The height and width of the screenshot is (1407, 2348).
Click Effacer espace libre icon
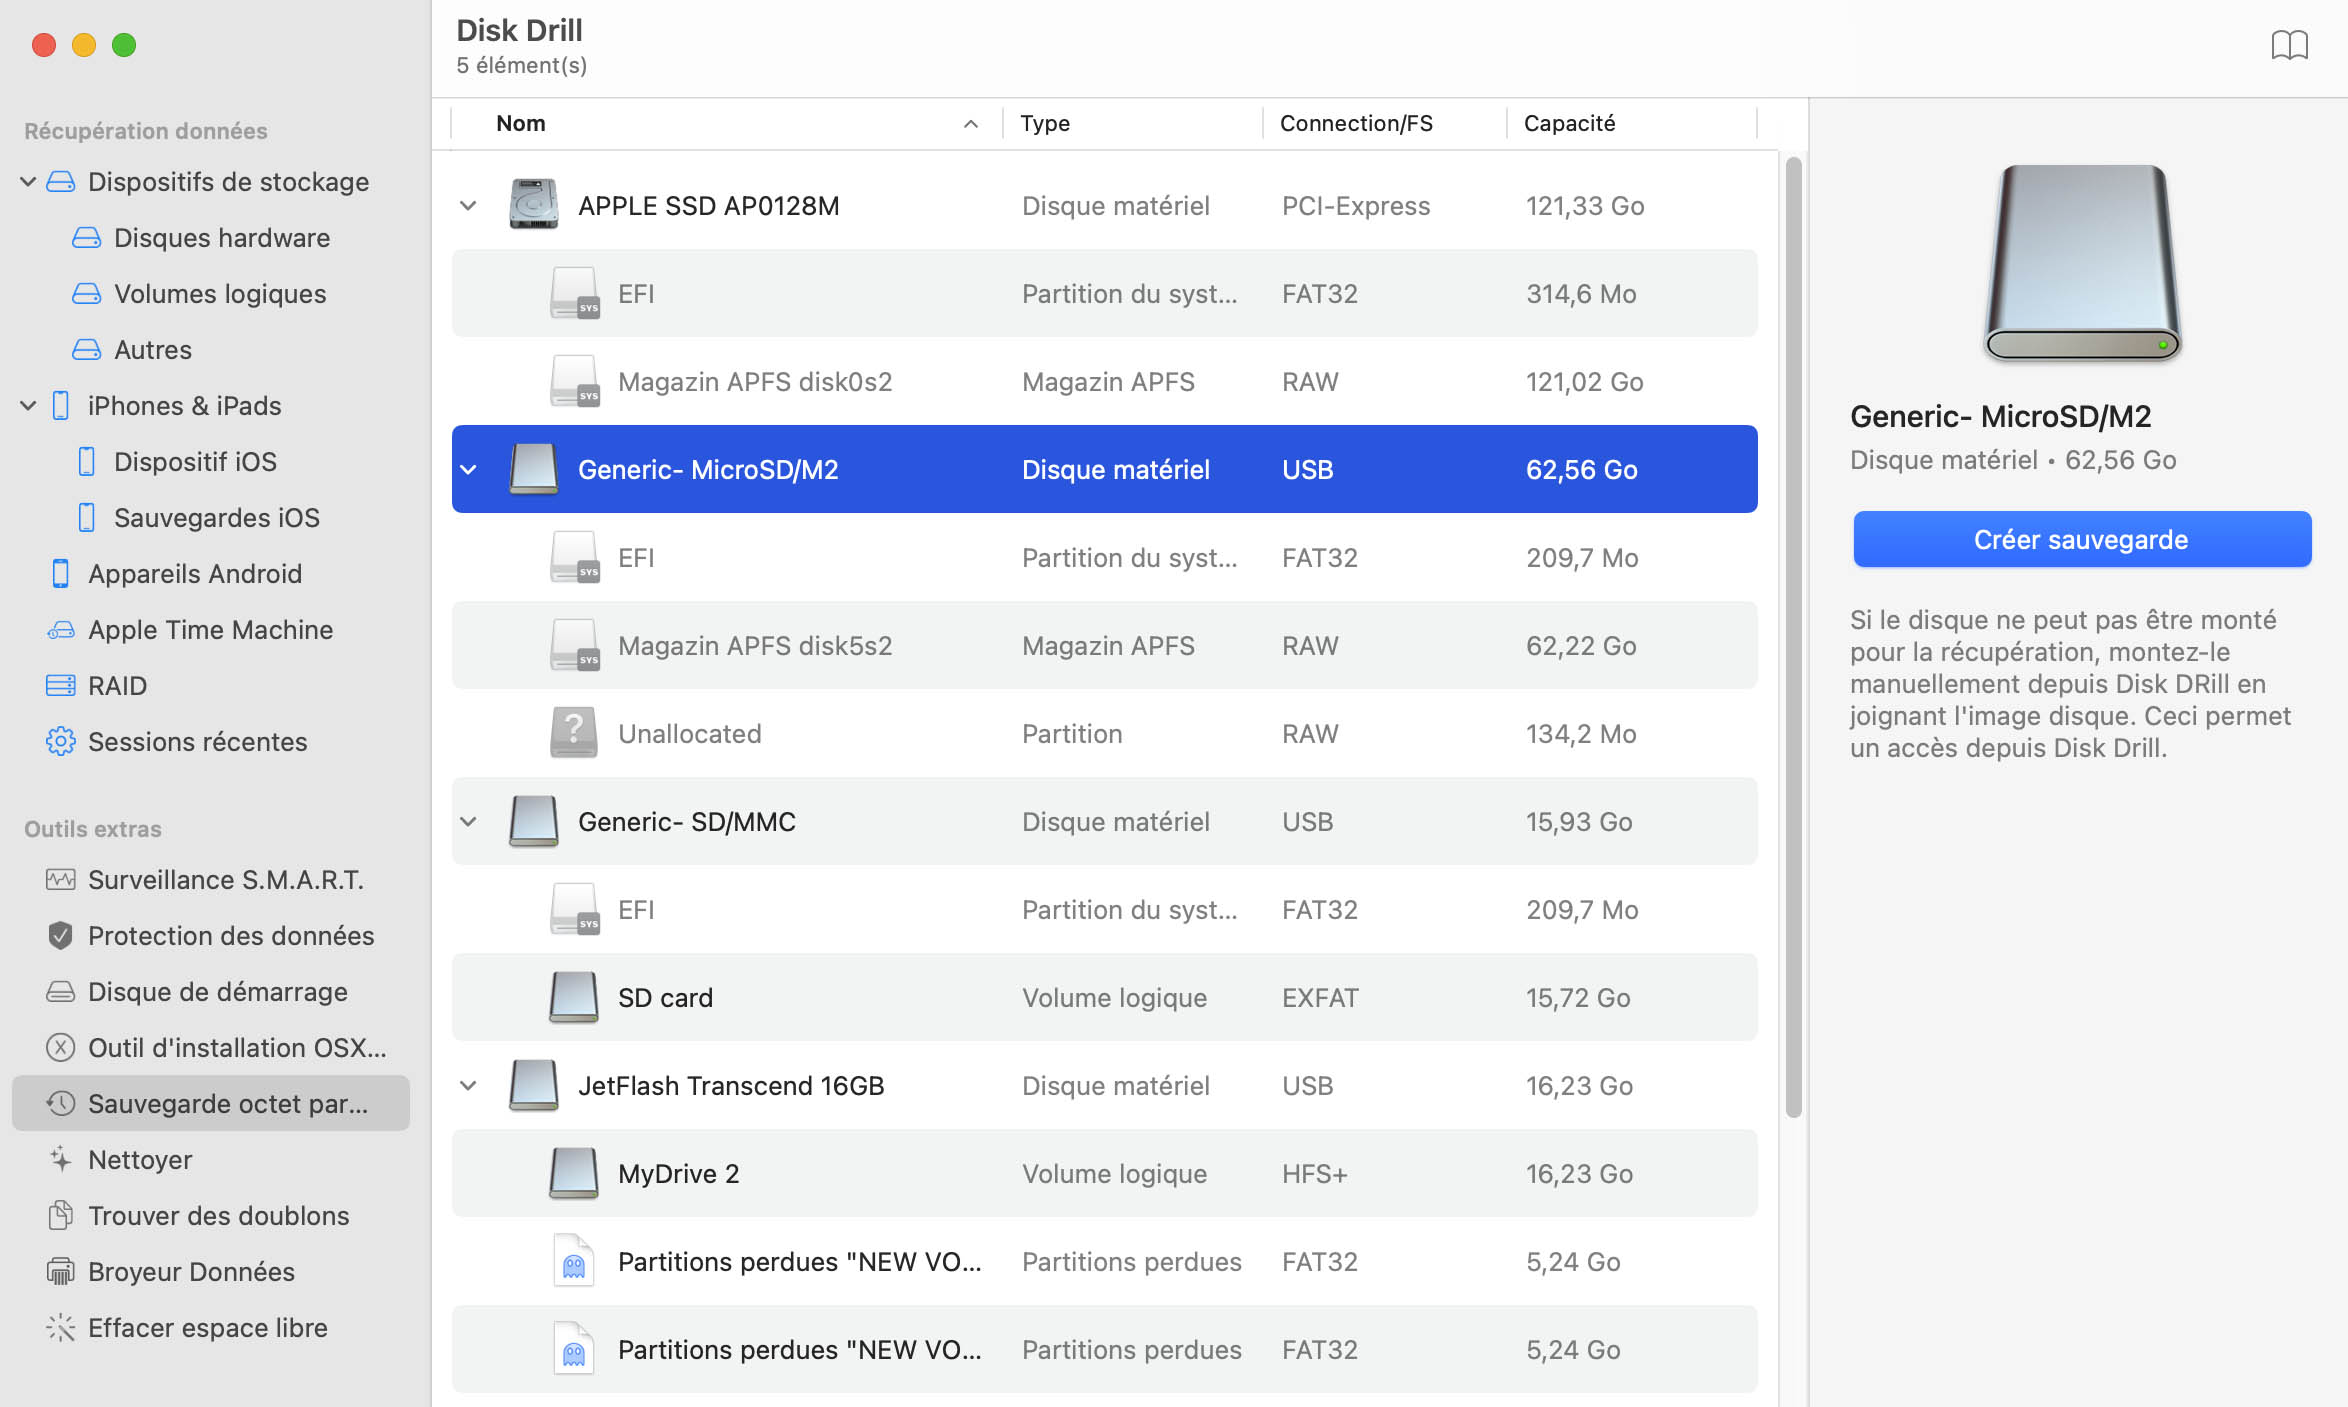[x=60, y=1328]
